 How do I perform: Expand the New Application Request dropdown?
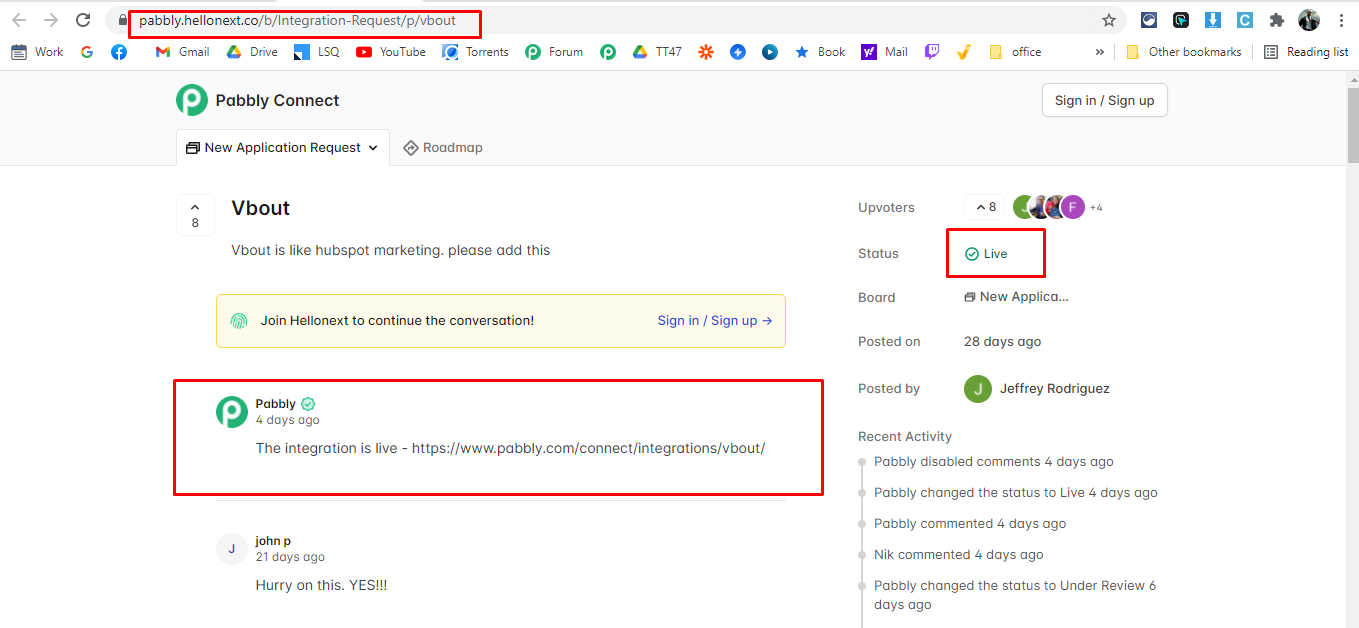tap(283, 147)
